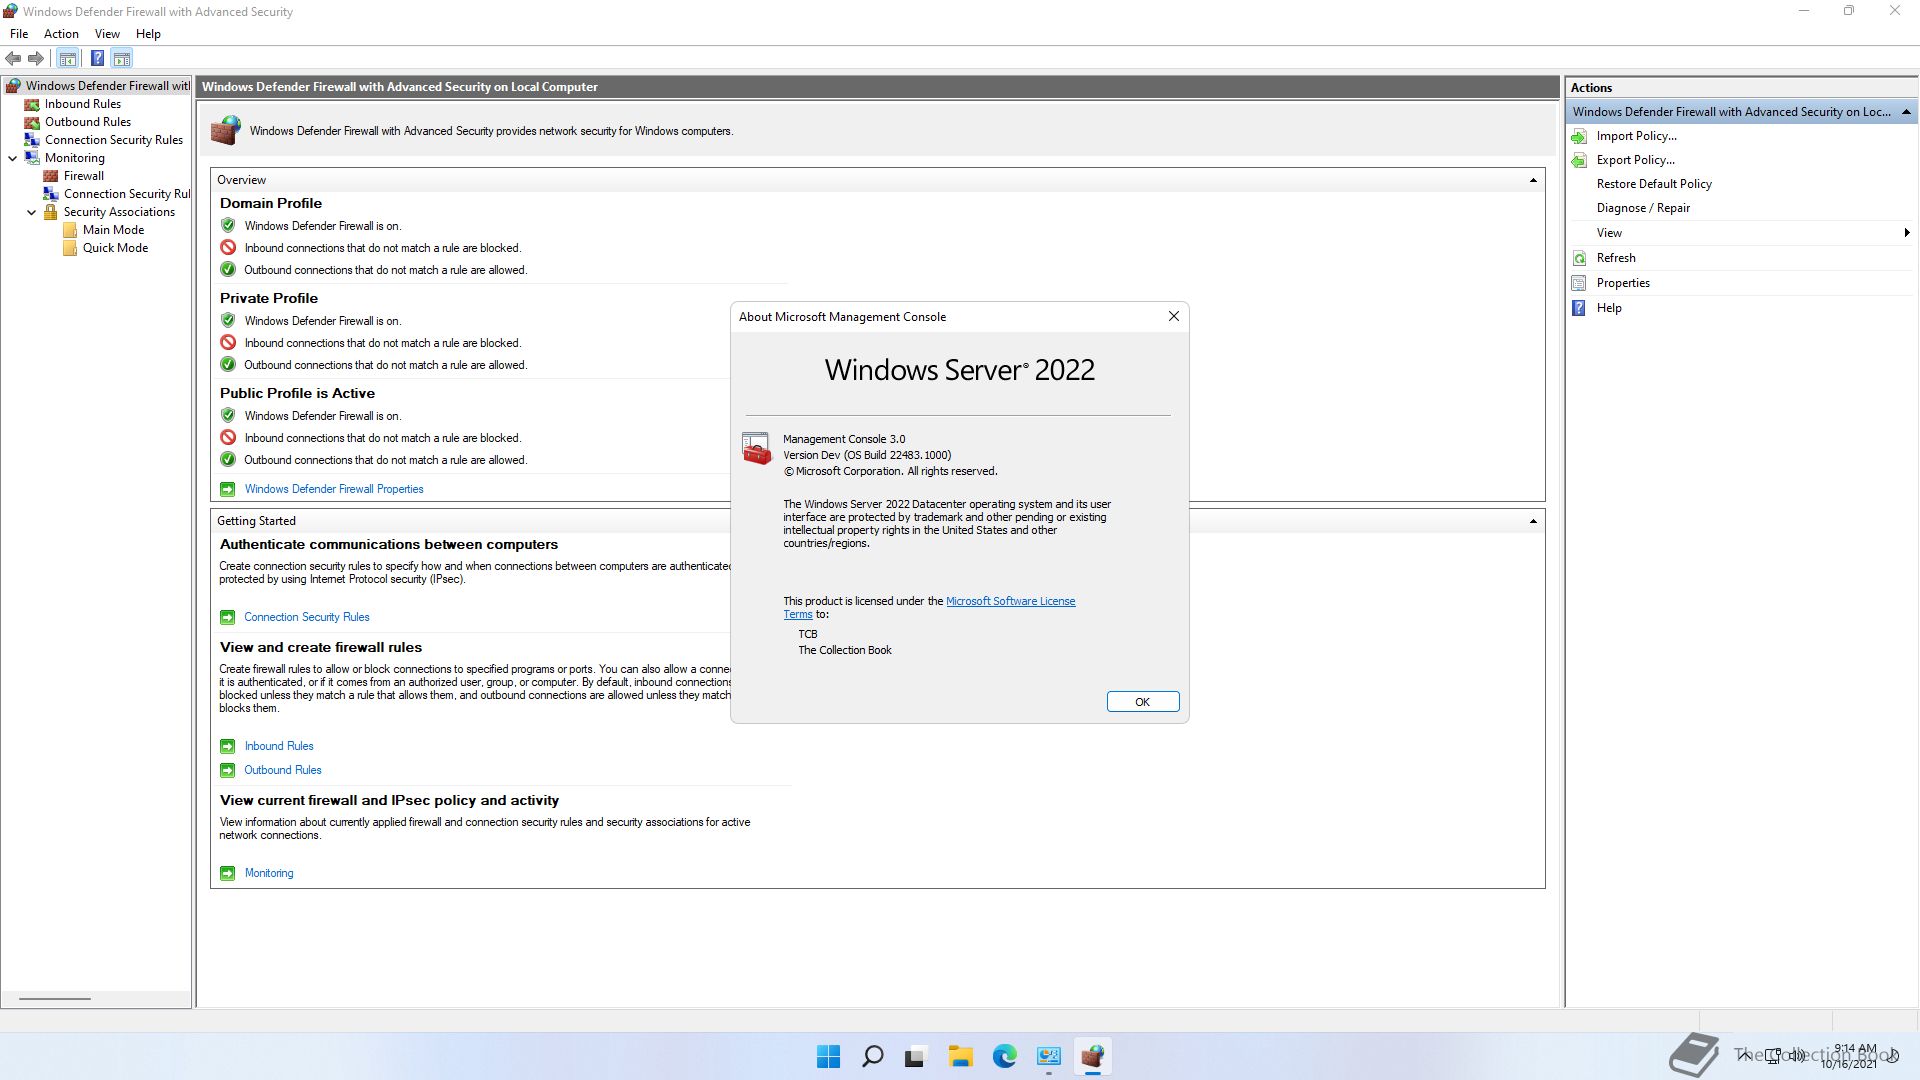Click Export Policy icon in Actions pane
The height and width of the screenshot is (1080, 1920).
click(1579, 160)
